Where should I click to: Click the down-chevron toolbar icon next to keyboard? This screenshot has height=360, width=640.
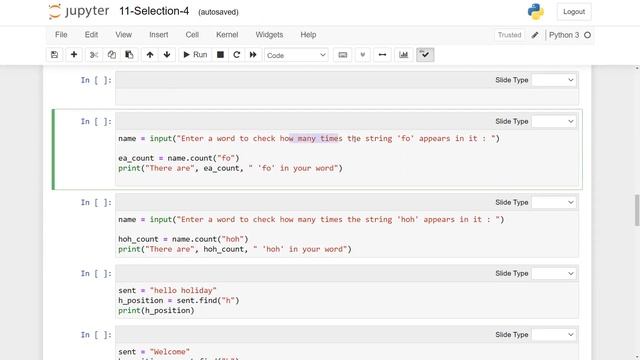coord(362,55)
